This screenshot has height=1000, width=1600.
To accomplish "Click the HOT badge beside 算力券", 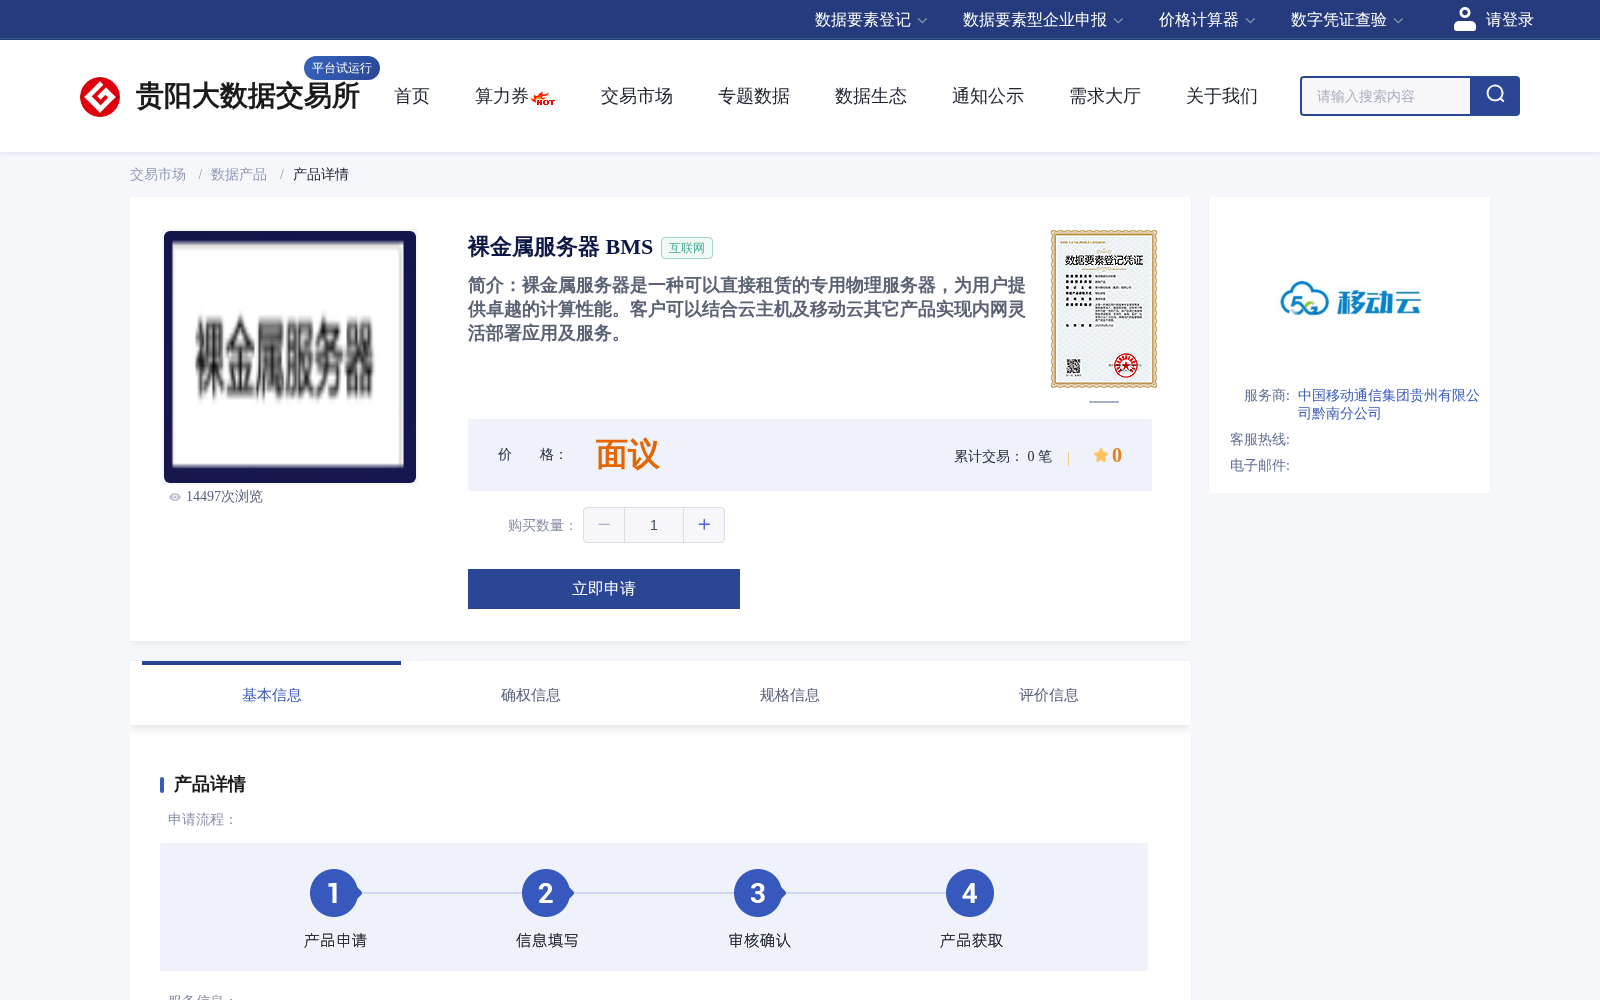I will point(544,99).
